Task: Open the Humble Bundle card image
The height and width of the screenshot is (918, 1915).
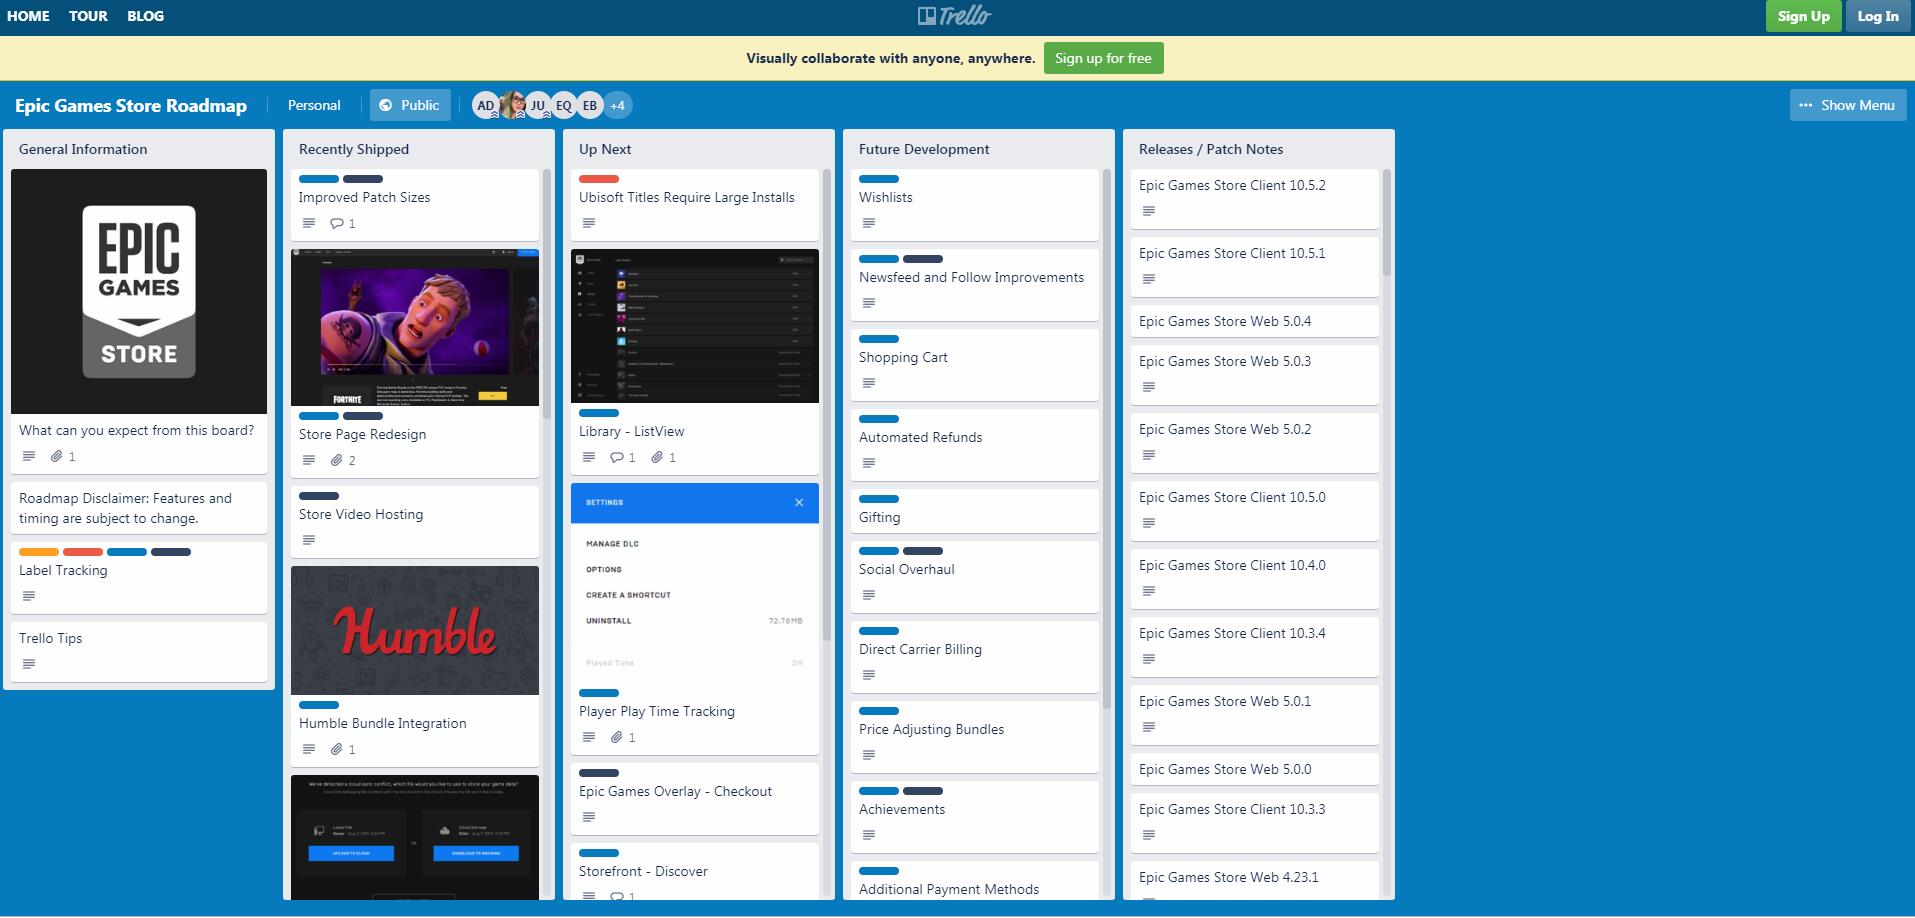Action: click(415, 630)
